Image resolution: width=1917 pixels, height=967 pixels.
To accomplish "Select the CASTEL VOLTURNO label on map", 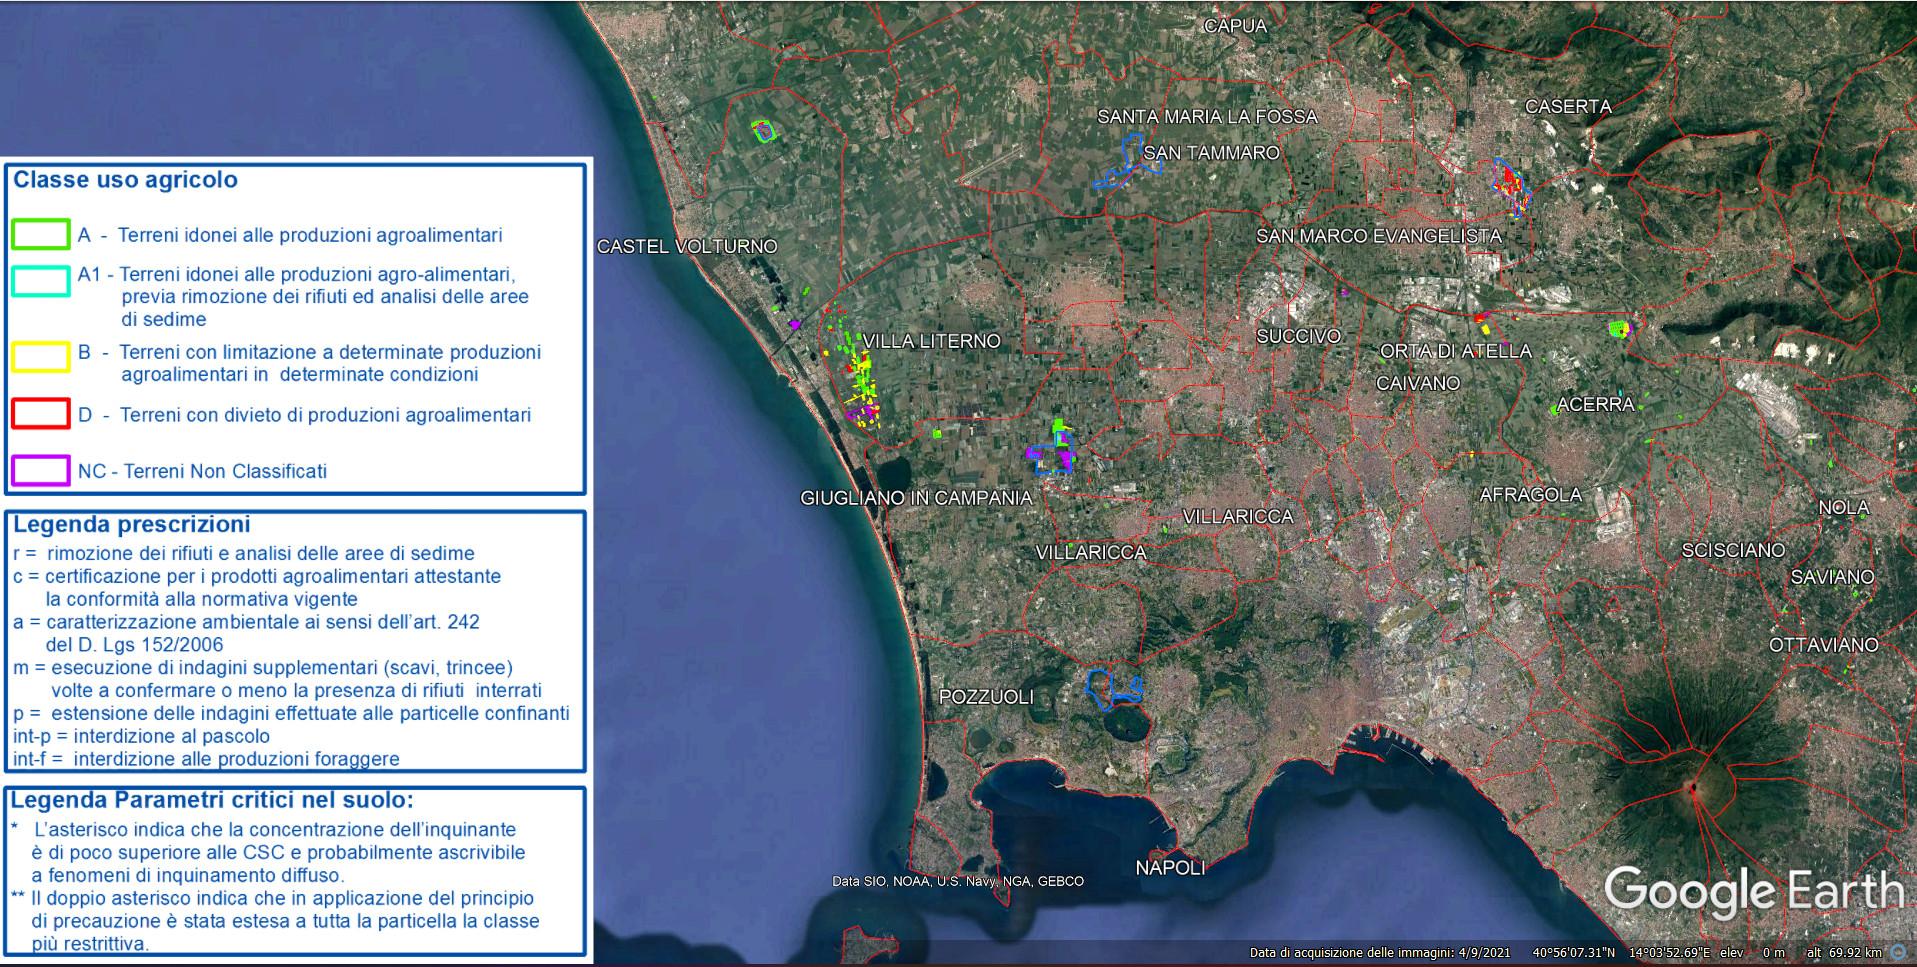I will pos(687,246).
